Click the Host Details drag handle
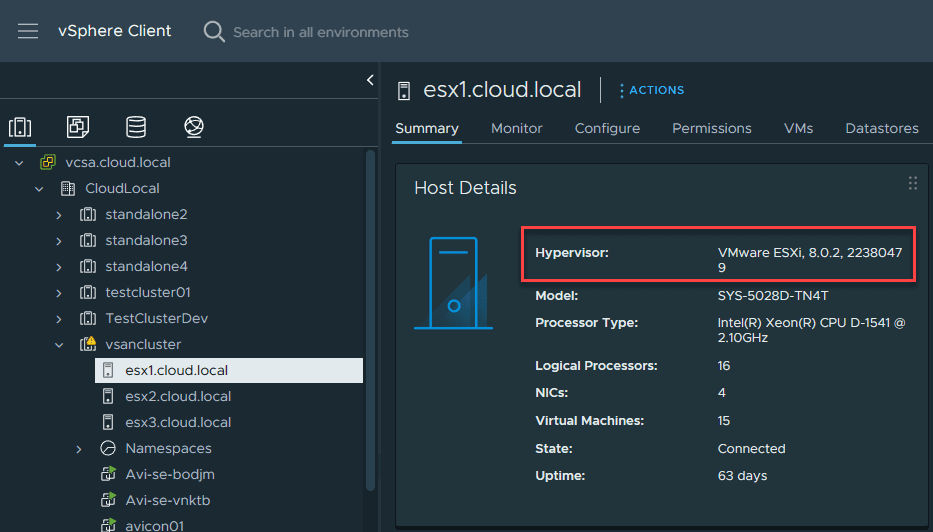 click(912, 183)
